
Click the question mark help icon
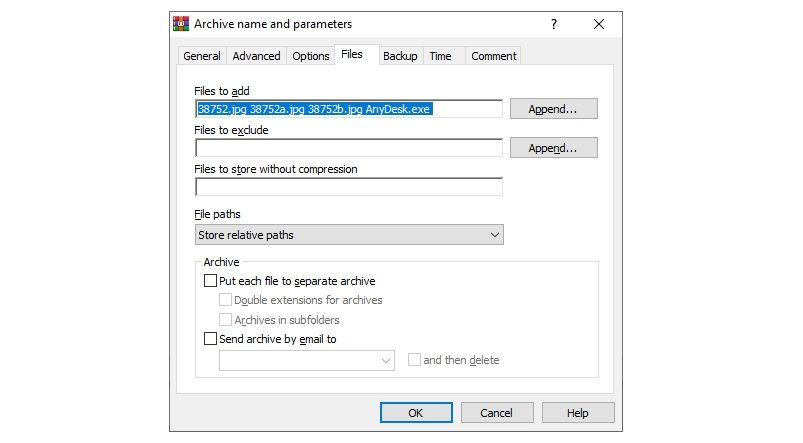click(554, 23)
